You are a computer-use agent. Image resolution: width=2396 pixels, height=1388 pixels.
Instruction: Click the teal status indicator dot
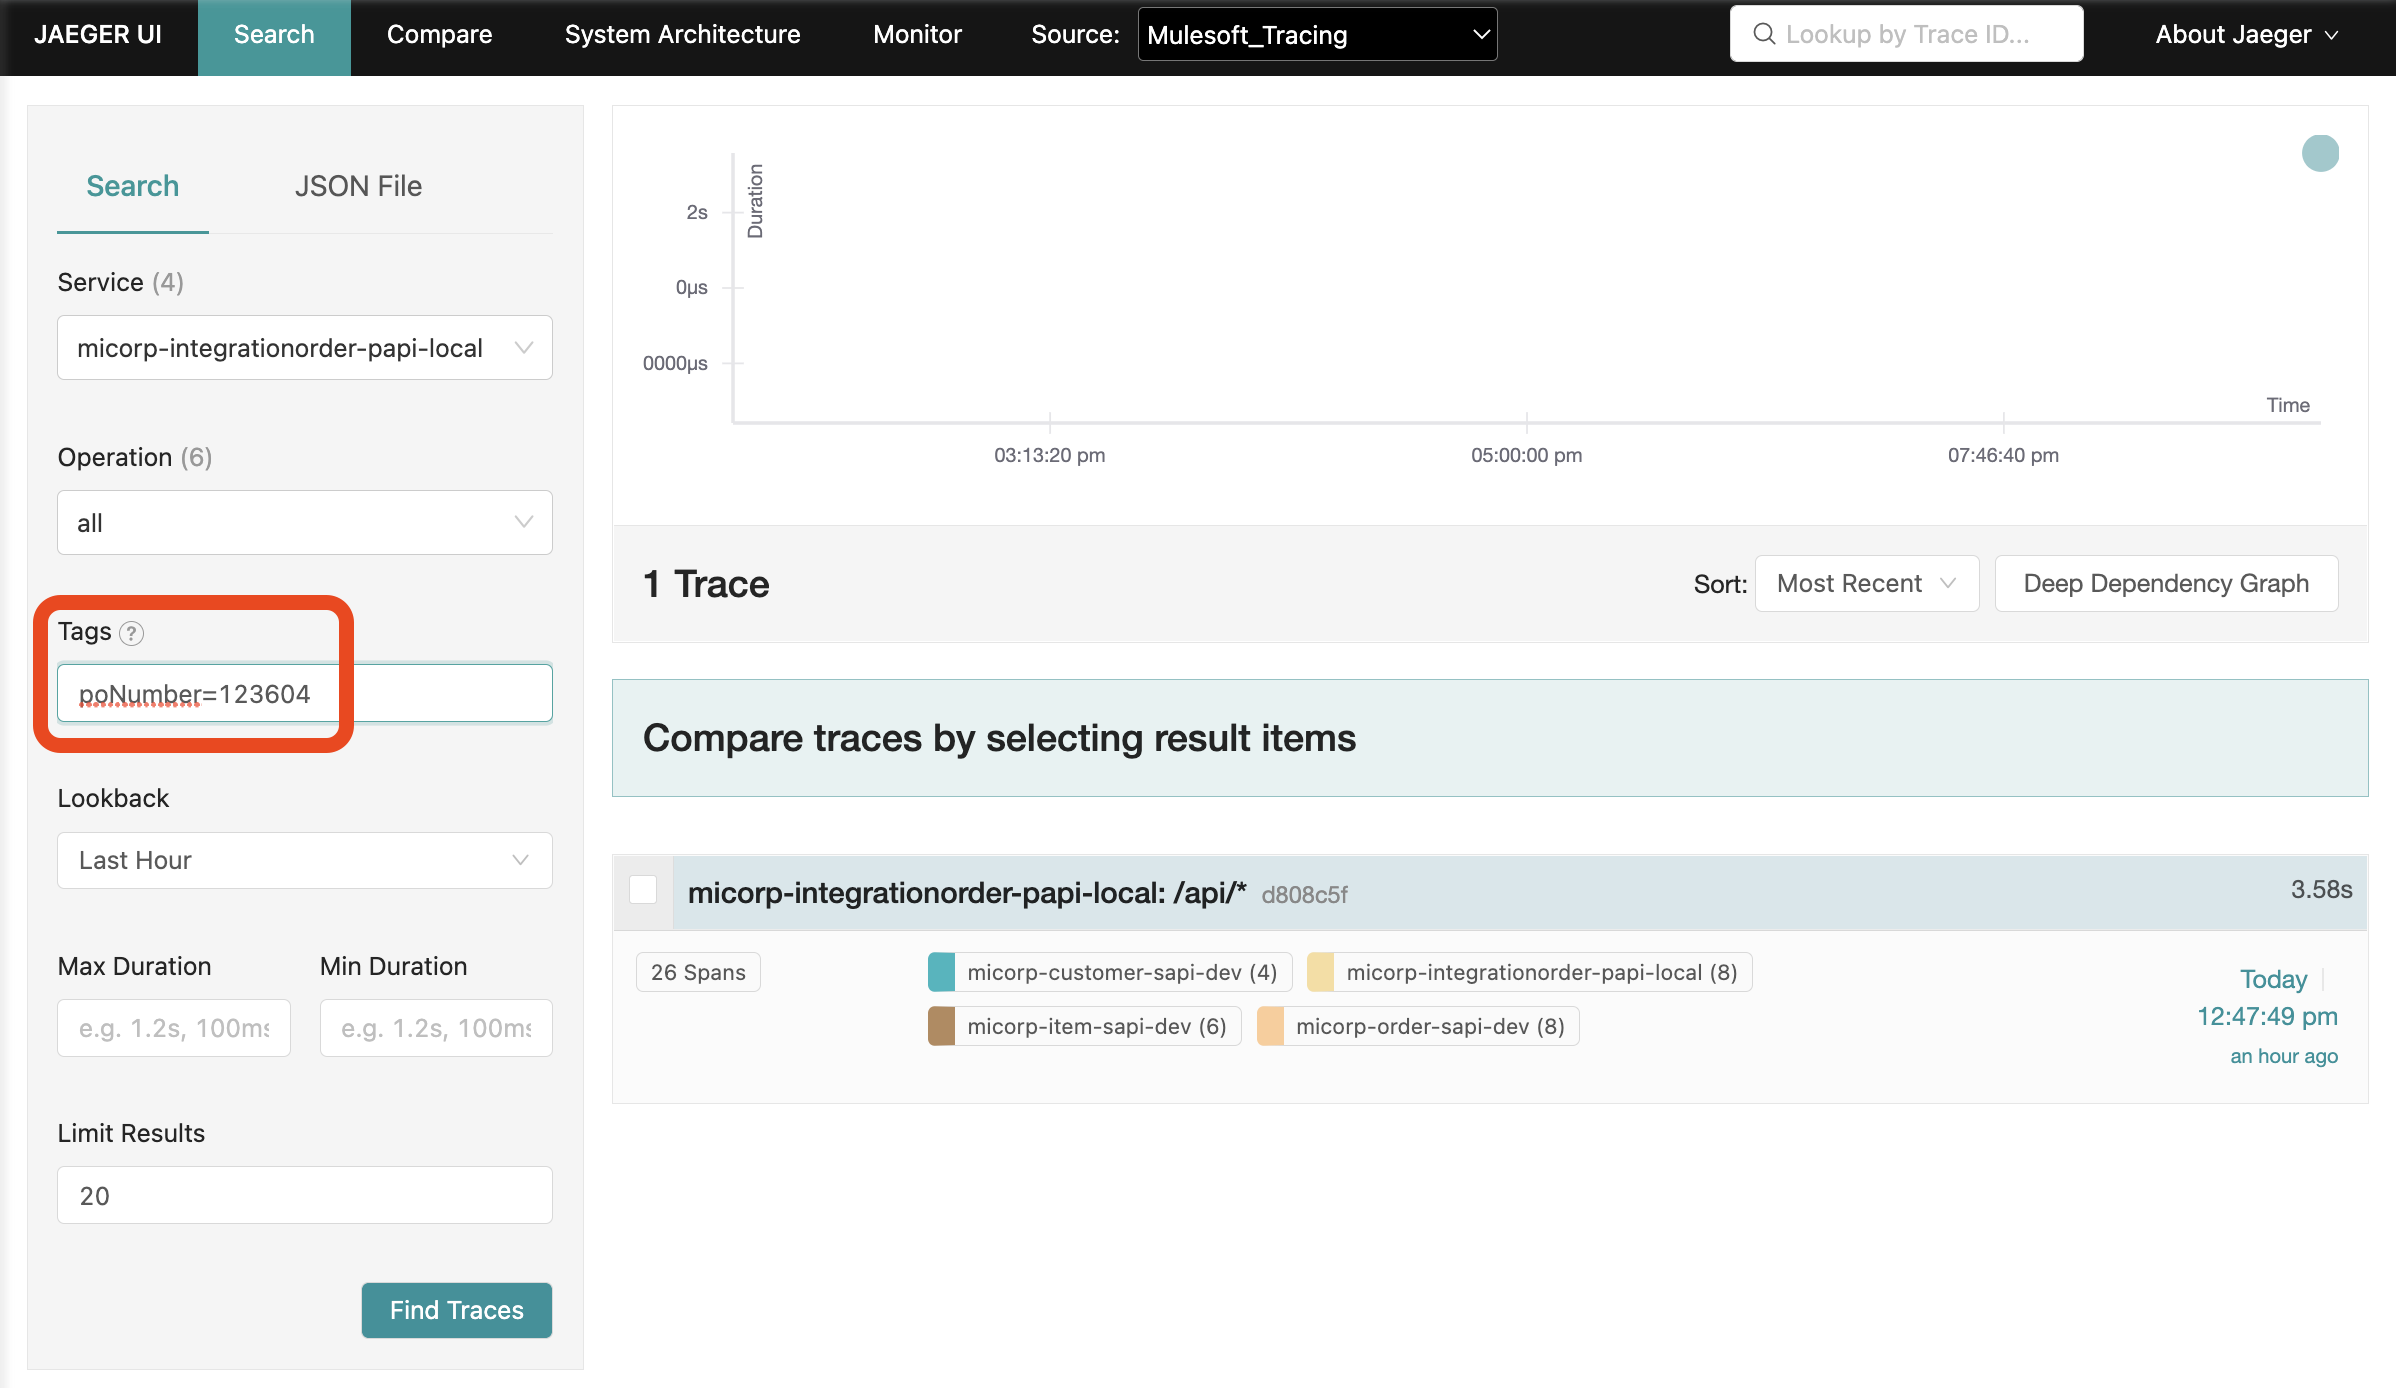pos(2322,154)
